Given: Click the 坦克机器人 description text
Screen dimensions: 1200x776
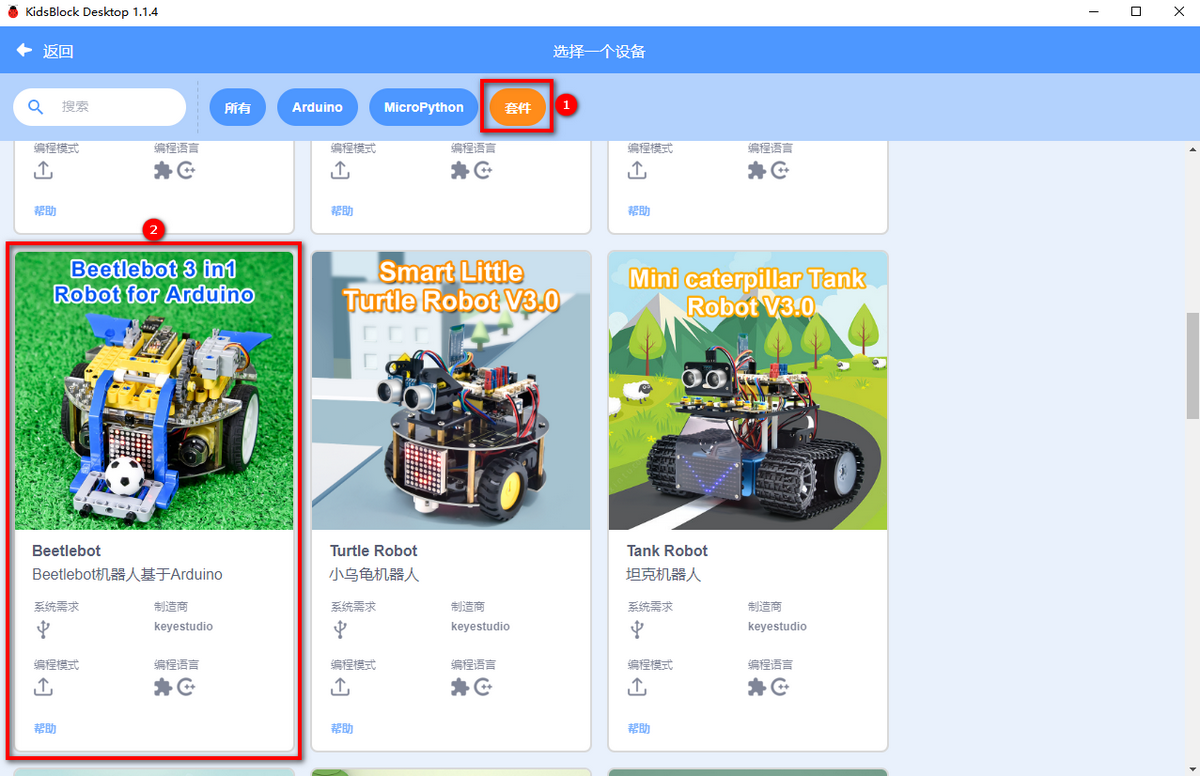Looking at the screenshot, I should coord(664,575).
